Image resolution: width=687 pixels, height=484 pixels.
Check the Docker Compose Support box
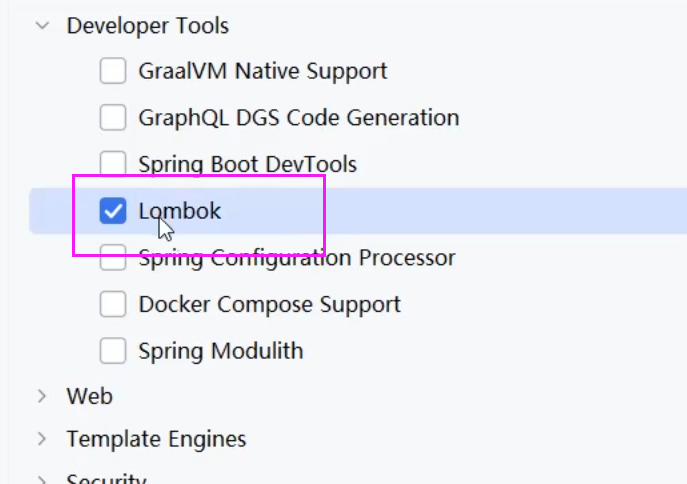(113, 304)
